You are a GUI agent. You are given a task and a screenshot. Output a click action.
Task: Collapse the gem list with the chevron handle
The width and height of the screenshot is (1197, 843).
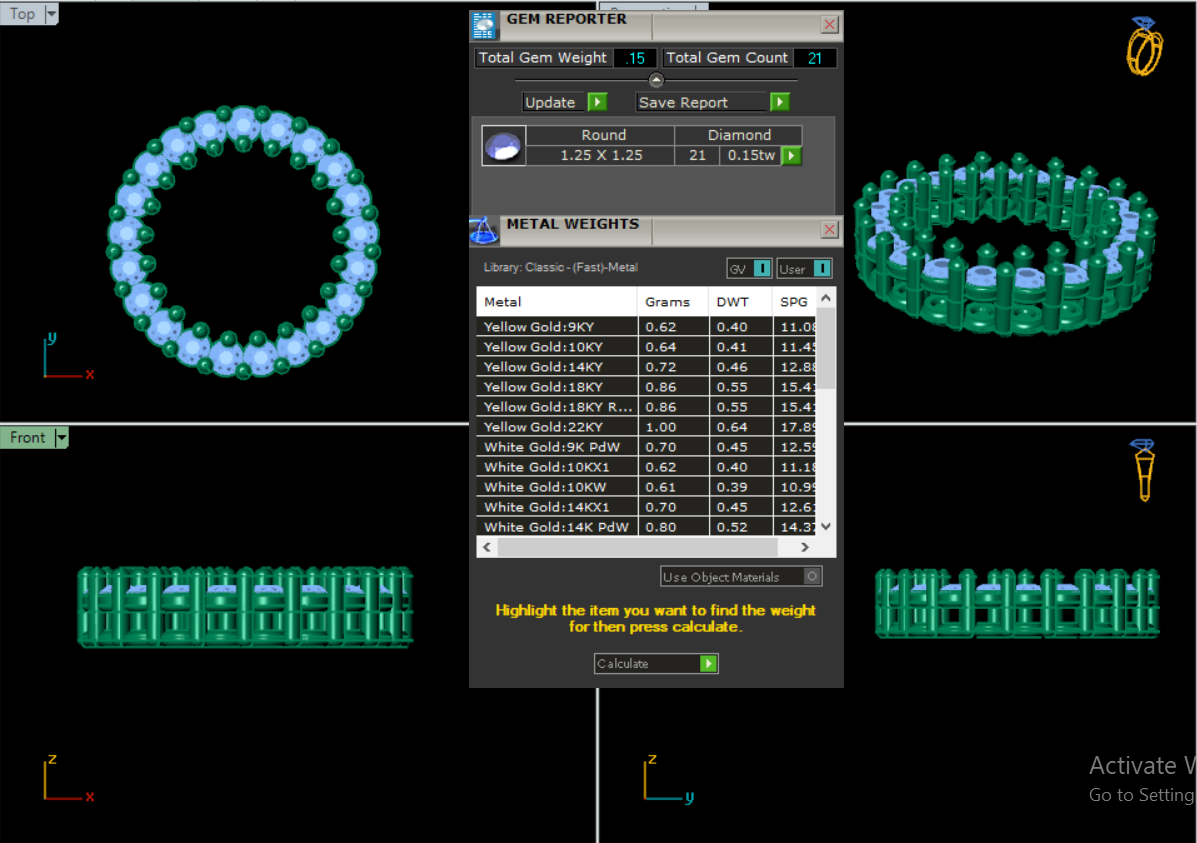coord(656,78)
